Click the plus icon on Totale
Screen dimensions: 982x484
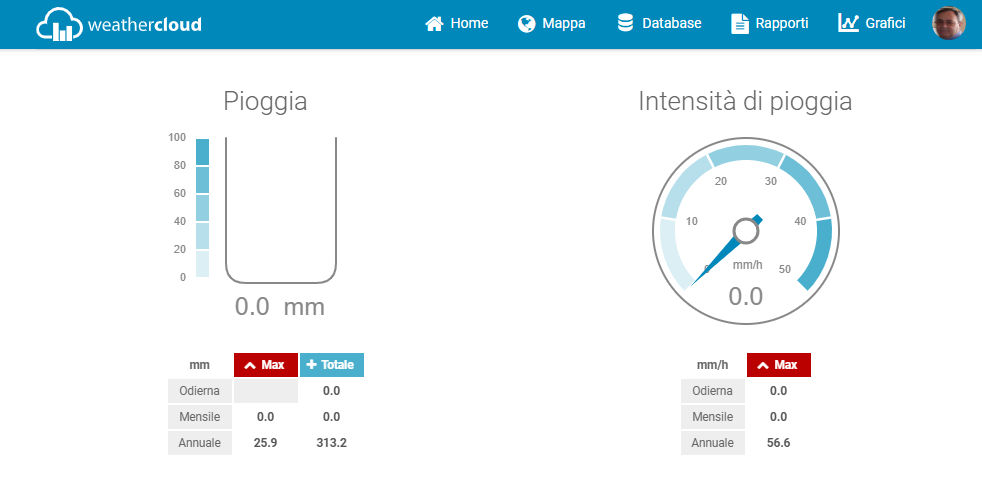coord(310,365)
